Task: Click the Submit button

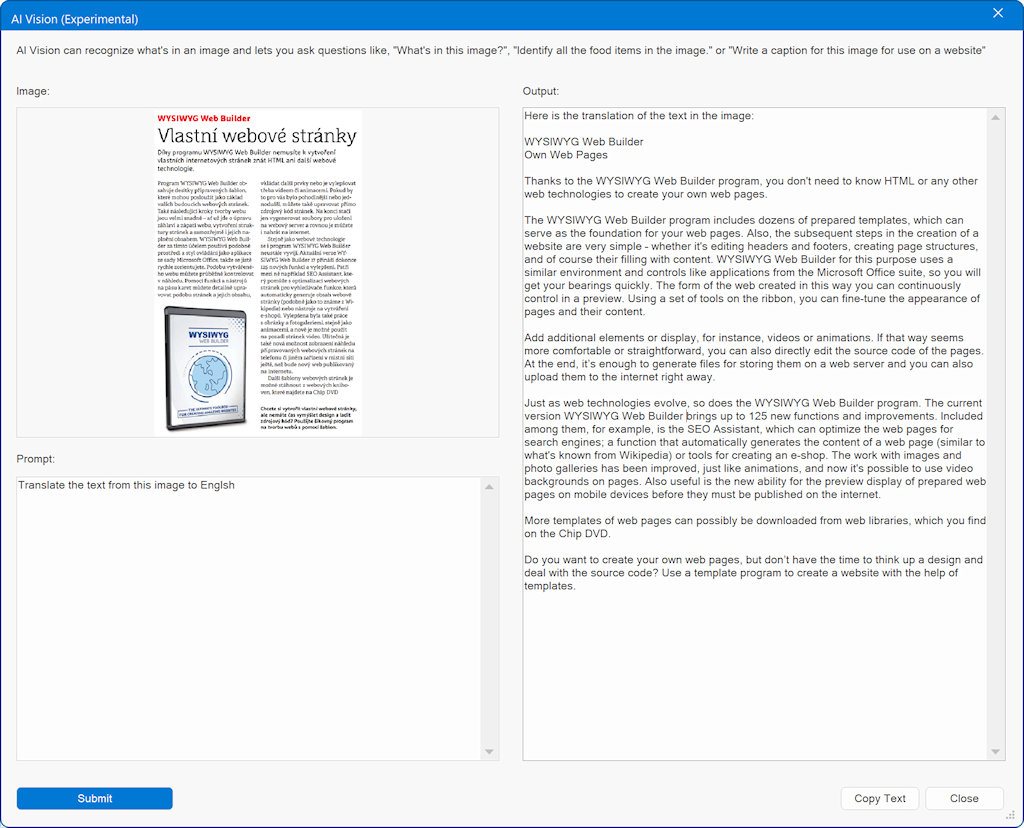Action: [95, 798]
